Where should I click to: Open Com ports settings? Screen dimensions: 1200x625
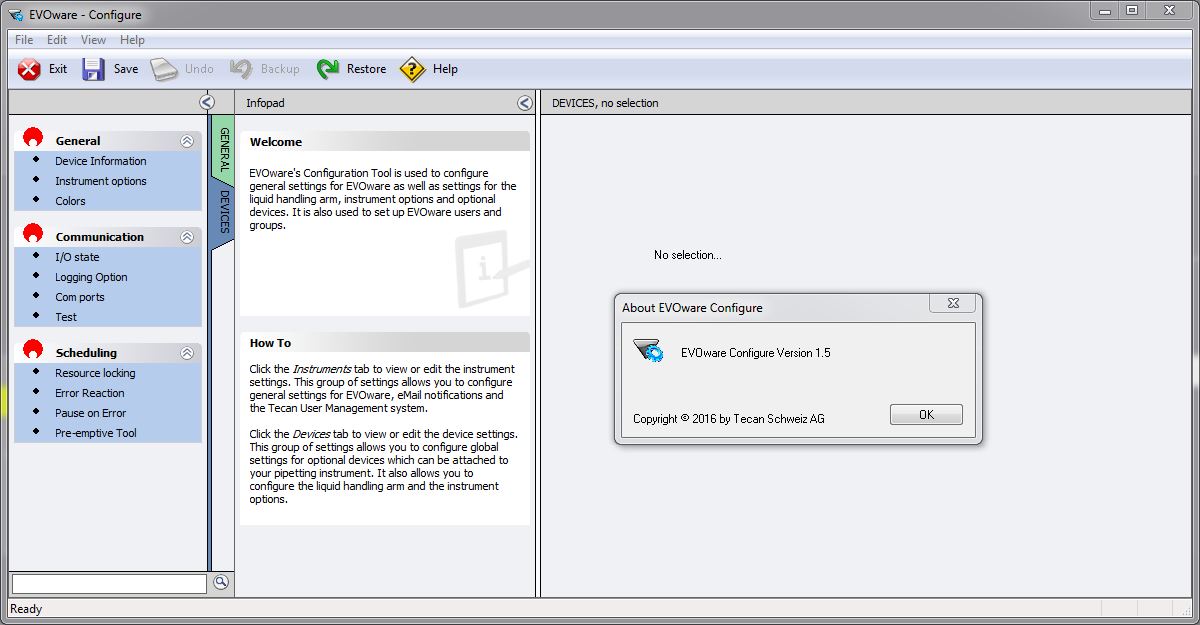(x=80, y=297)
